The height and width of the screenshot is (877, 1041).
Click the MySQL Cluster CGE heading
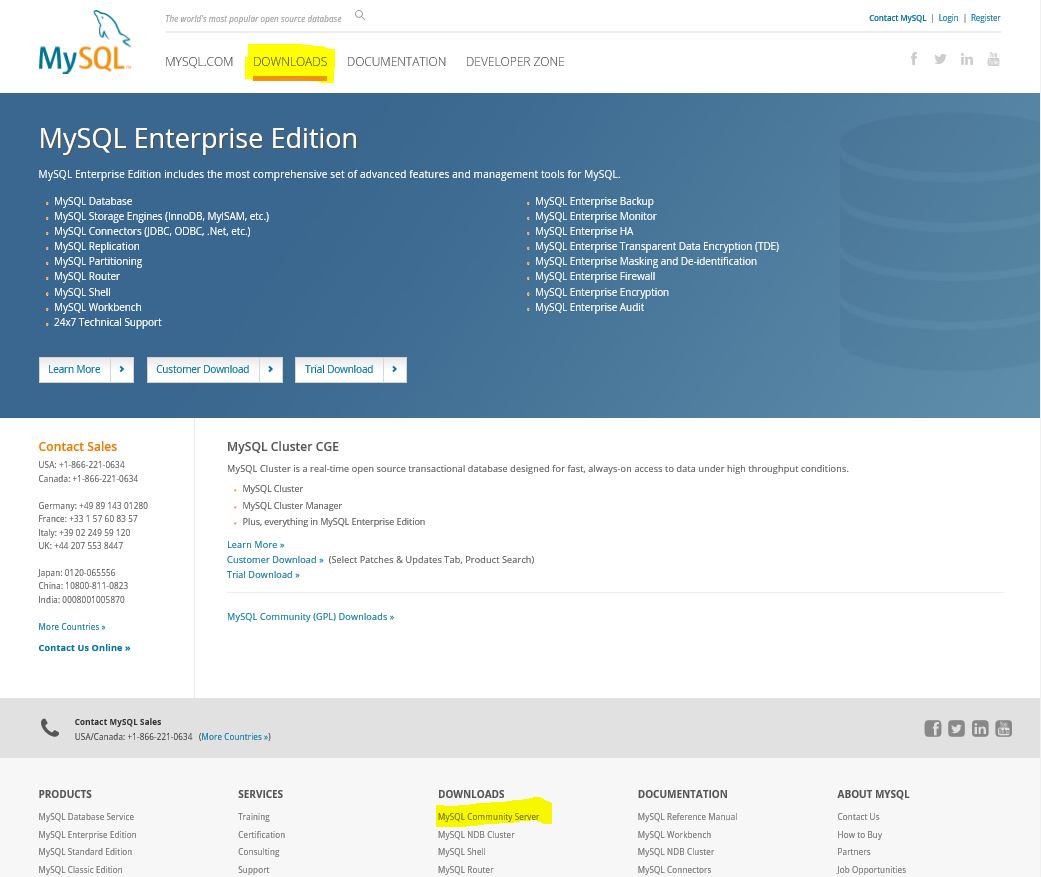pos(283,447)
